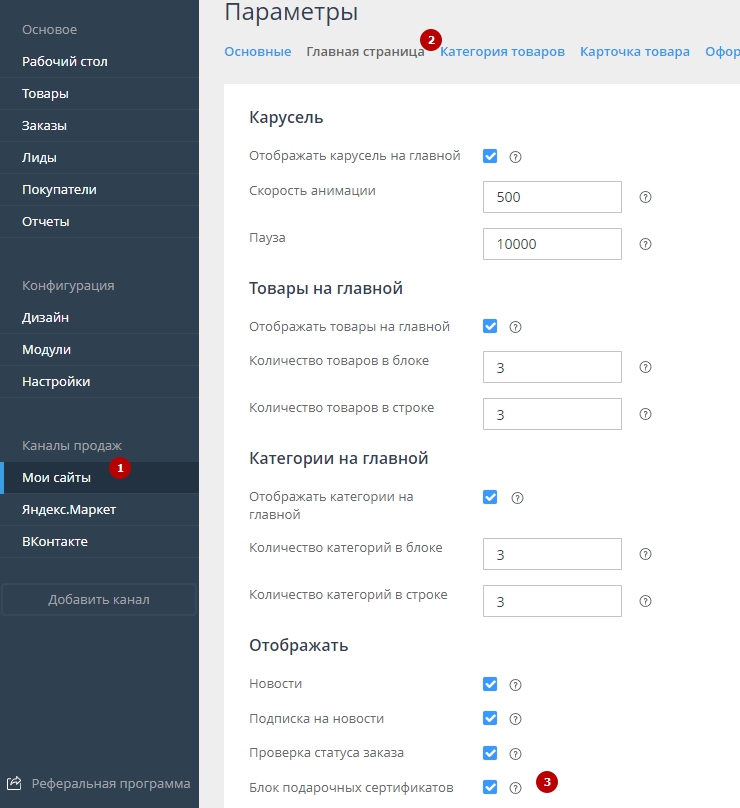740x808 pixels.
Task: Toggle Отображать карусель на главной checkbox
Action: 490,156
